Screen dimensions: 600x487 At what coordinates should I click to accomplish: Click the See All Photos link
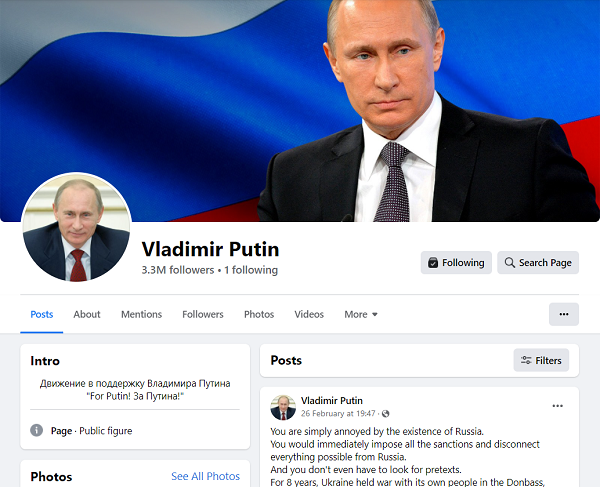click(x=205, y=476)
